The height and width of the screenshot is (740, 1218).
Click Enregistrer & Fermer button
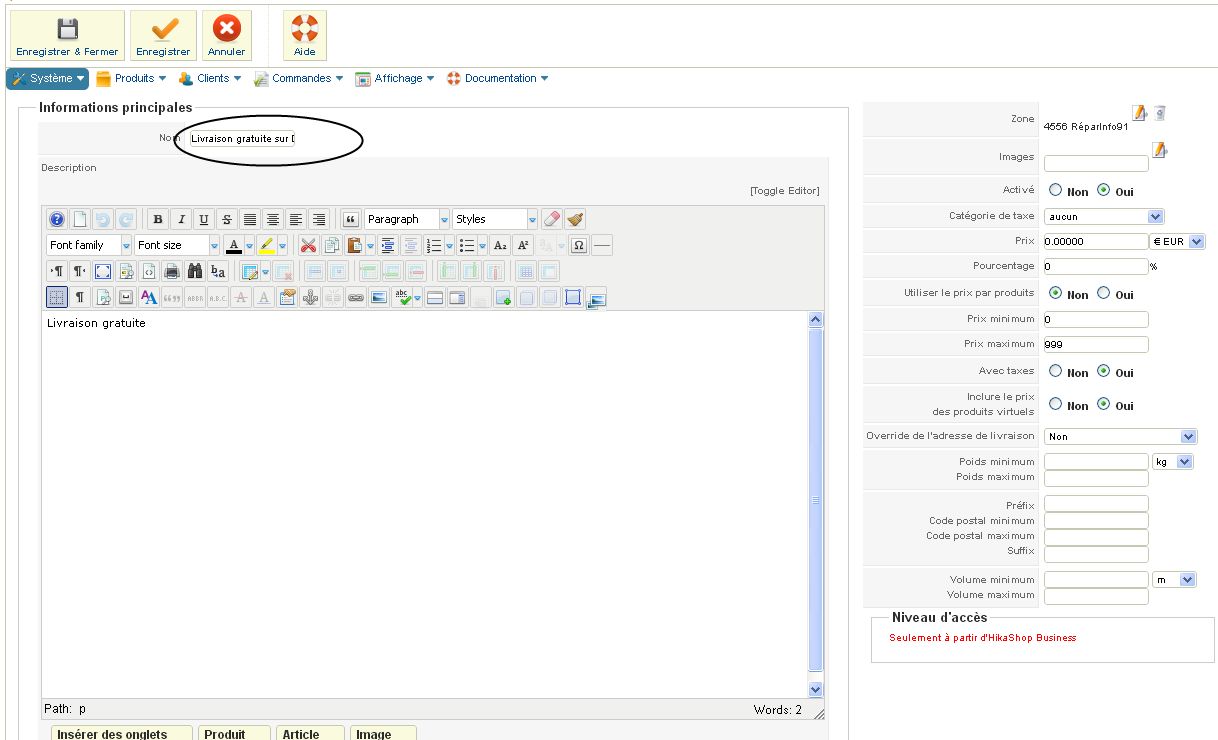click(67, 36)
